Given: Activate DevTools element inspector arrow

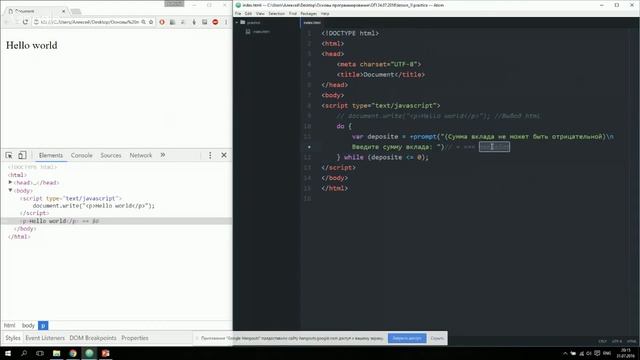Looking at the screenshot, I should click(9, 155).
